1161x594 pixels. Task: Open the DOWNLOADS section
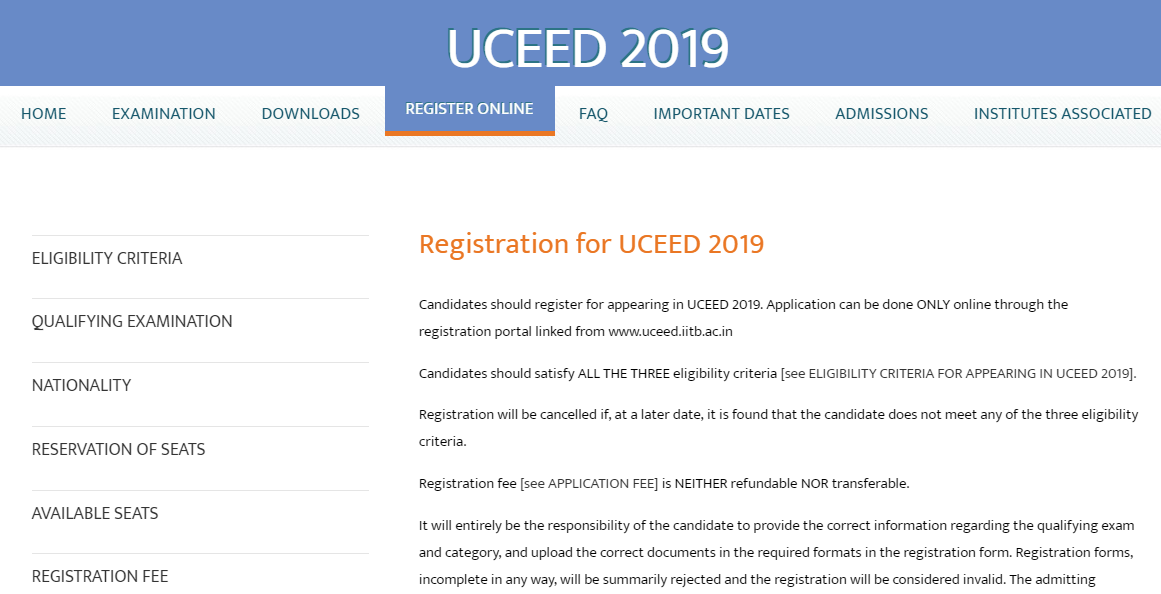[x=310, y=113]
